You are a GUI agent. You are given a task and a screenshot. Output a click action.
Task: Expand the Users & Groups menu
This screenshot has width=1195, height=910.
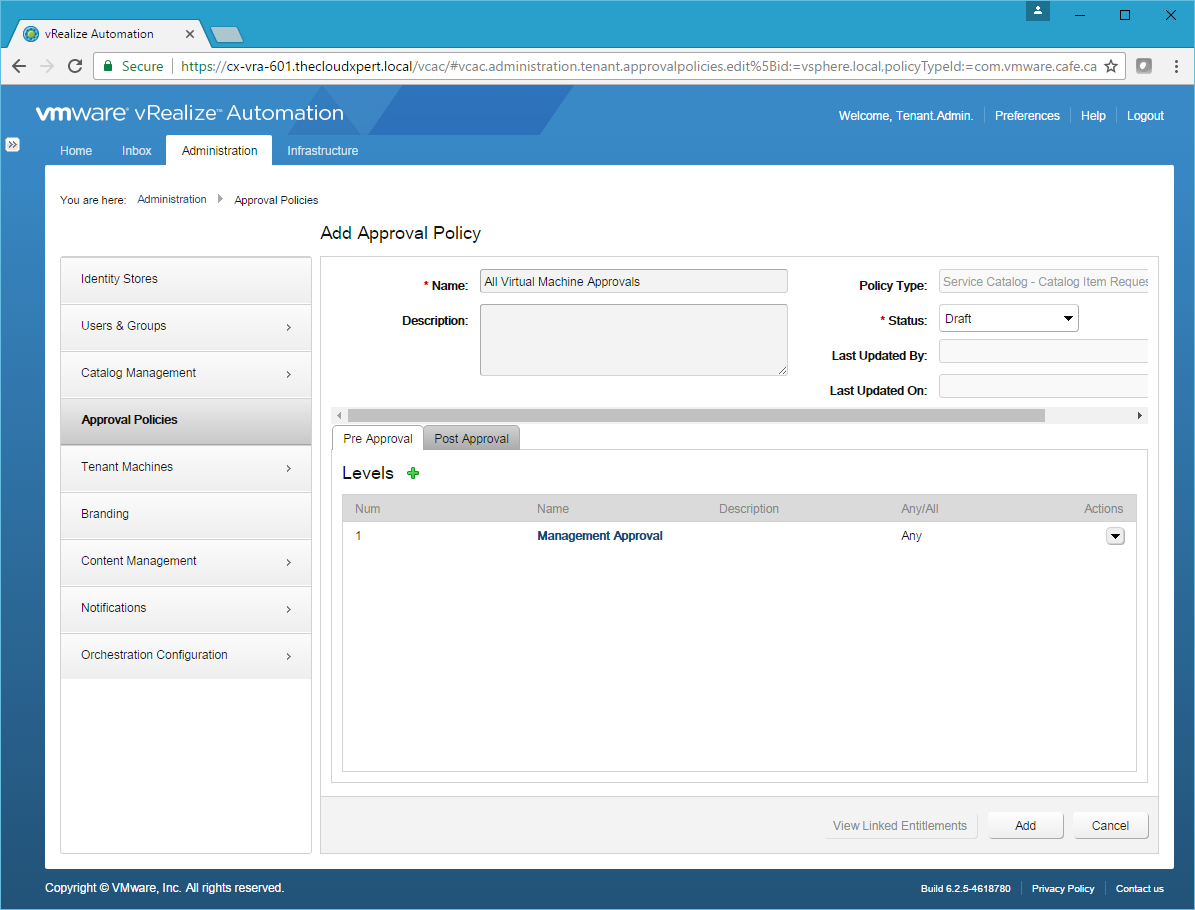pos(186,326)
